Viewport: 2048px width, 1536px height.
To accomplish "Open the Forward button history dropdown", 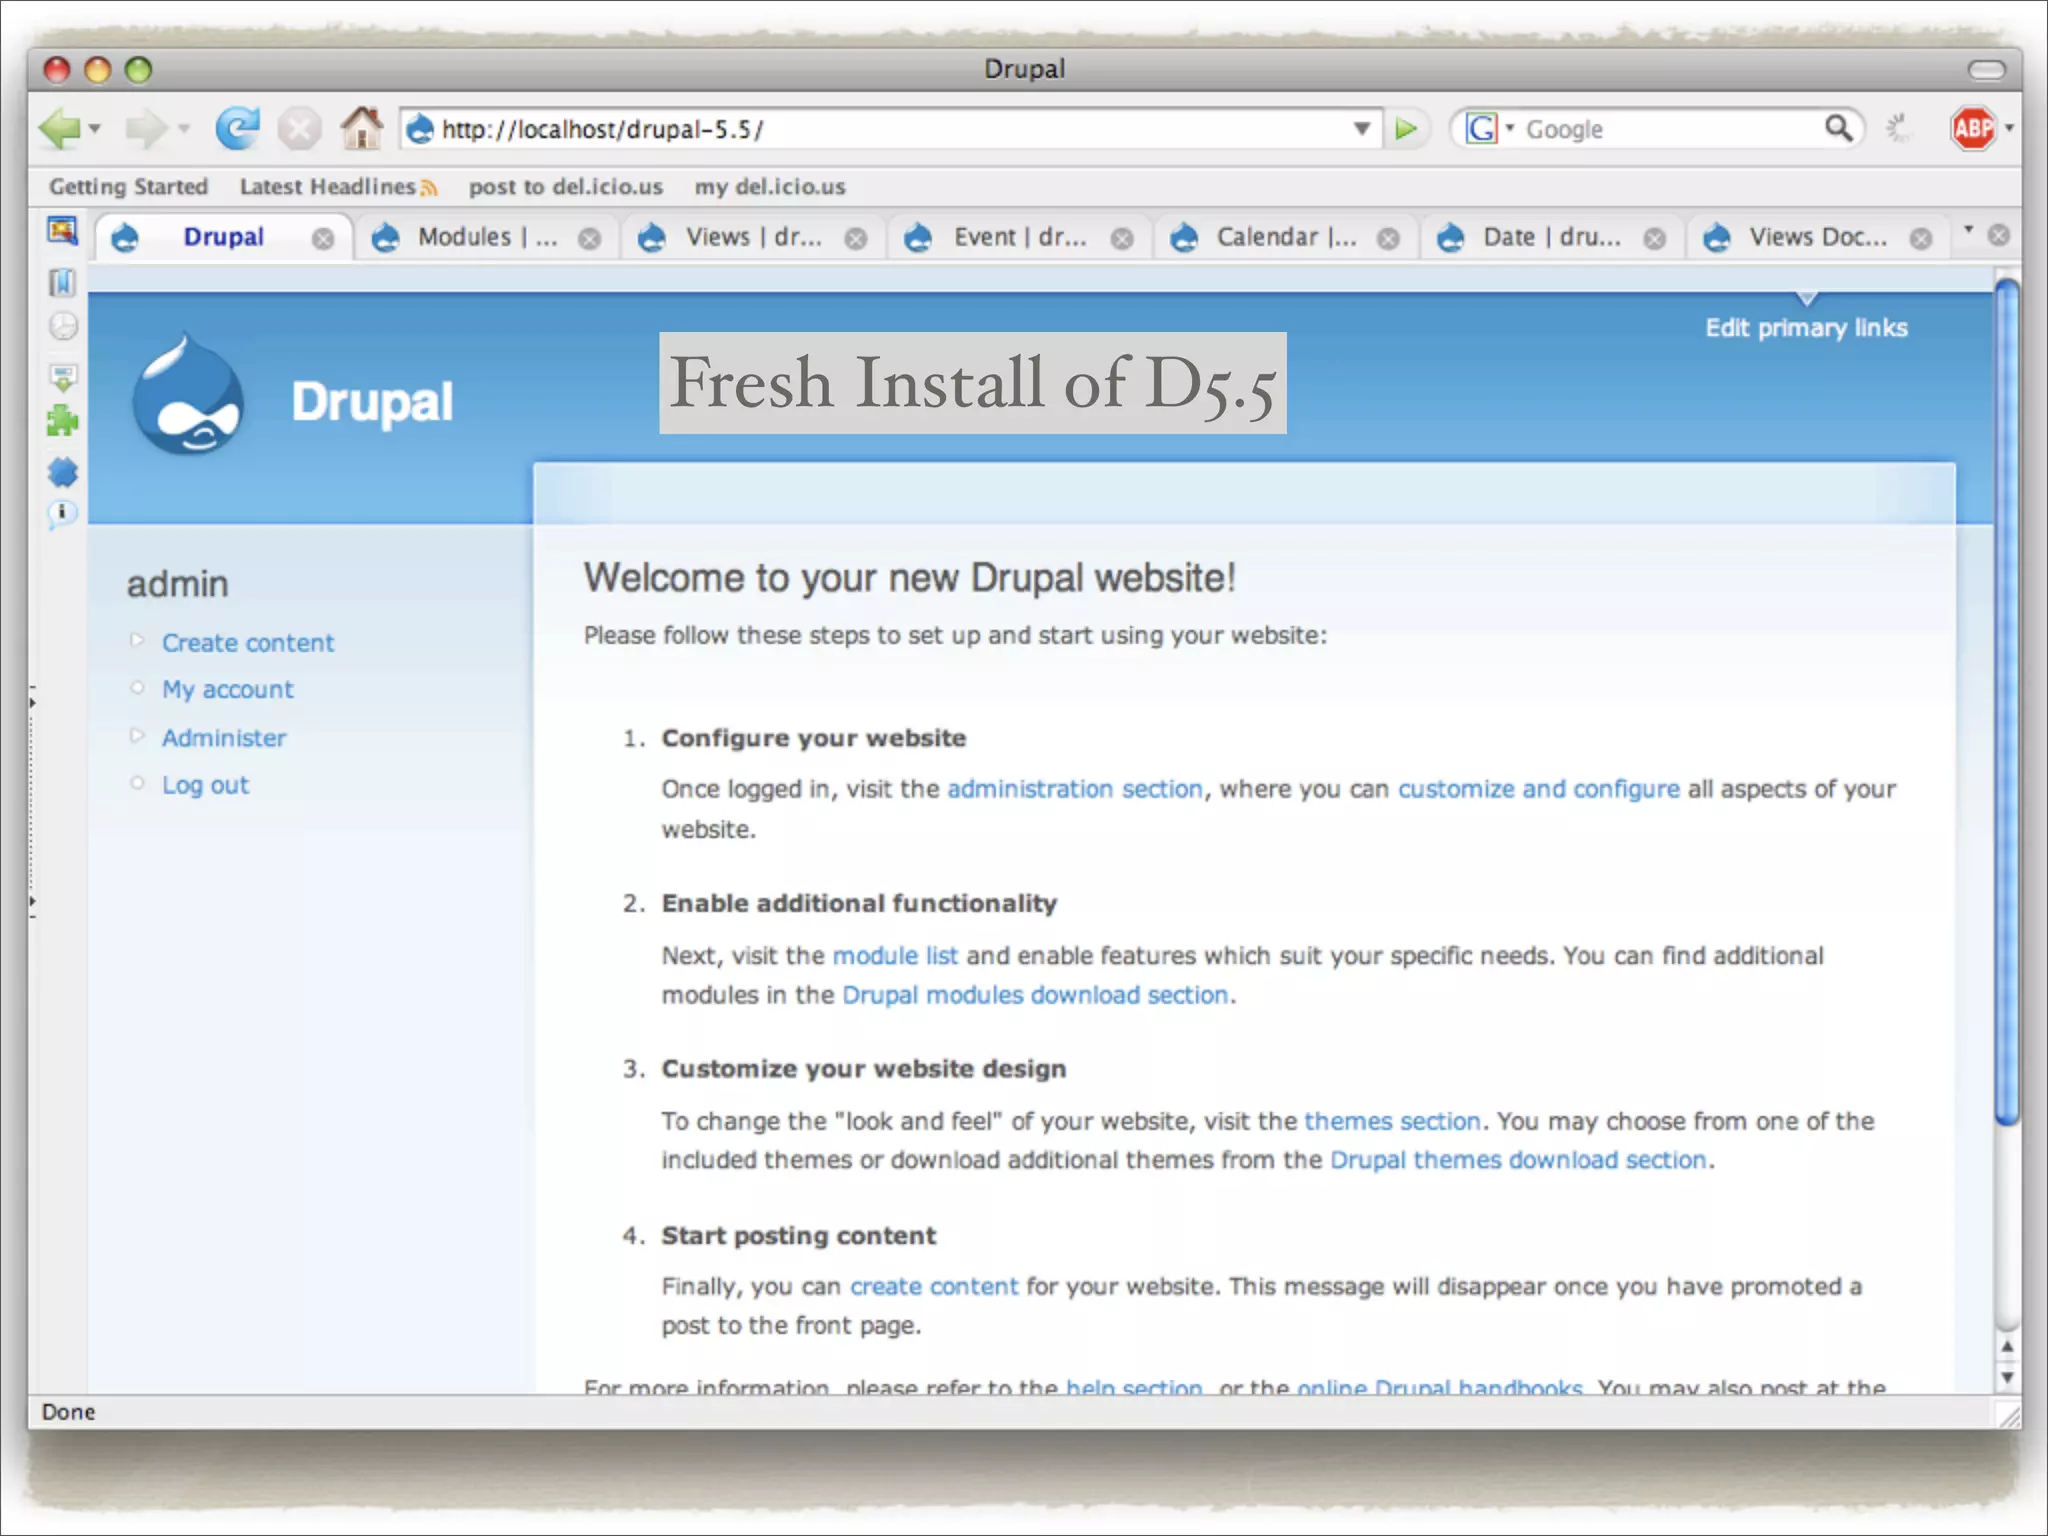I will point(183,129).
